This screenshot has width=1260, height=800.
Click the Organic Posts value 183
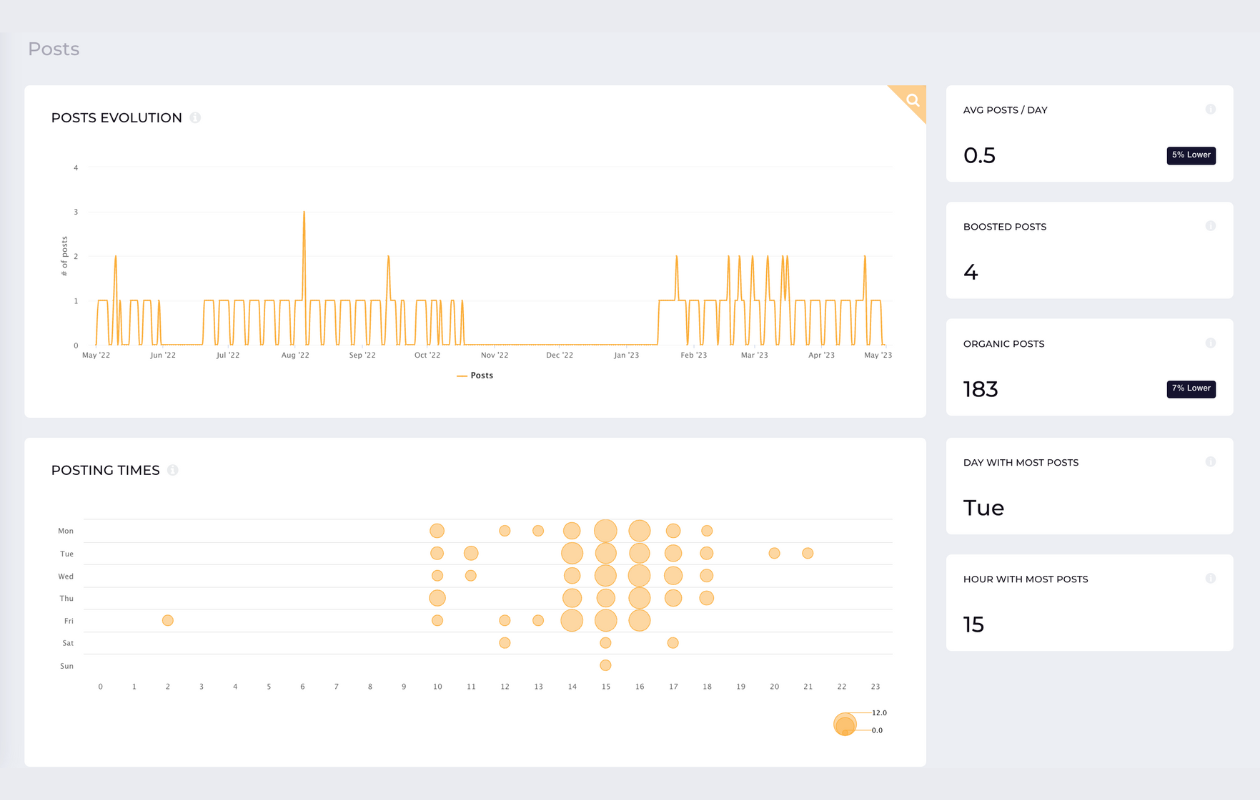coord(981,389)
